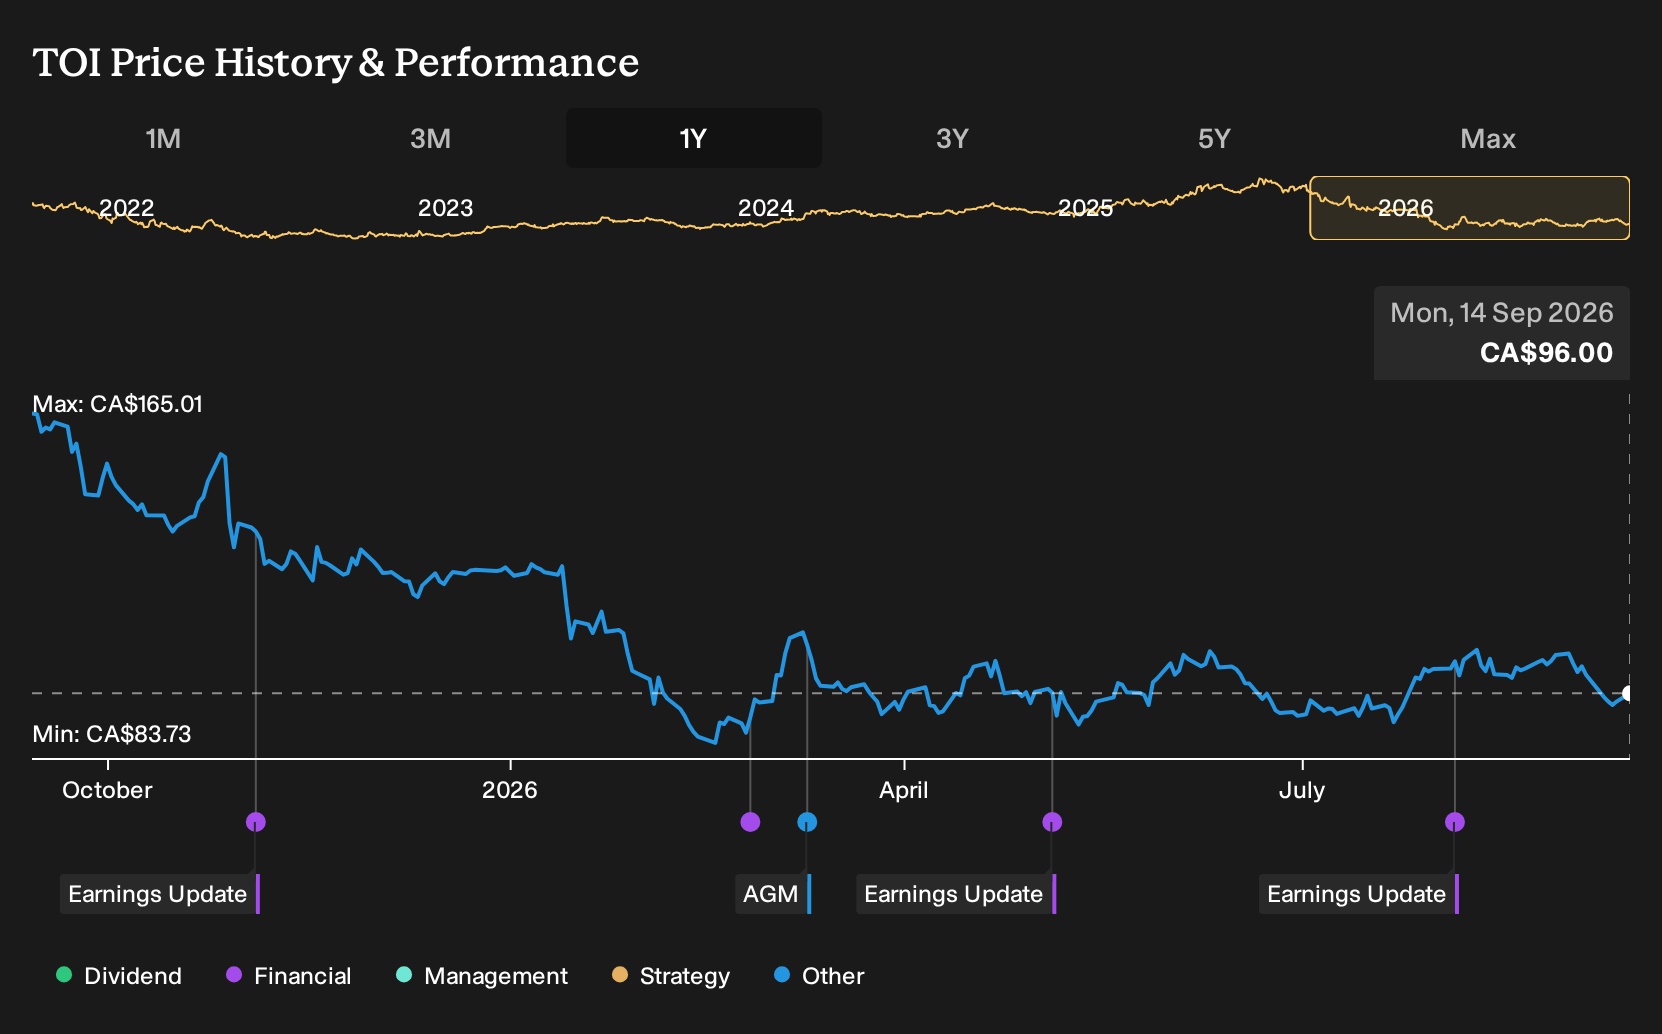Screen dimensions: 1662x1034
Task: Switch to the 3M range tab
Action: 430,138
